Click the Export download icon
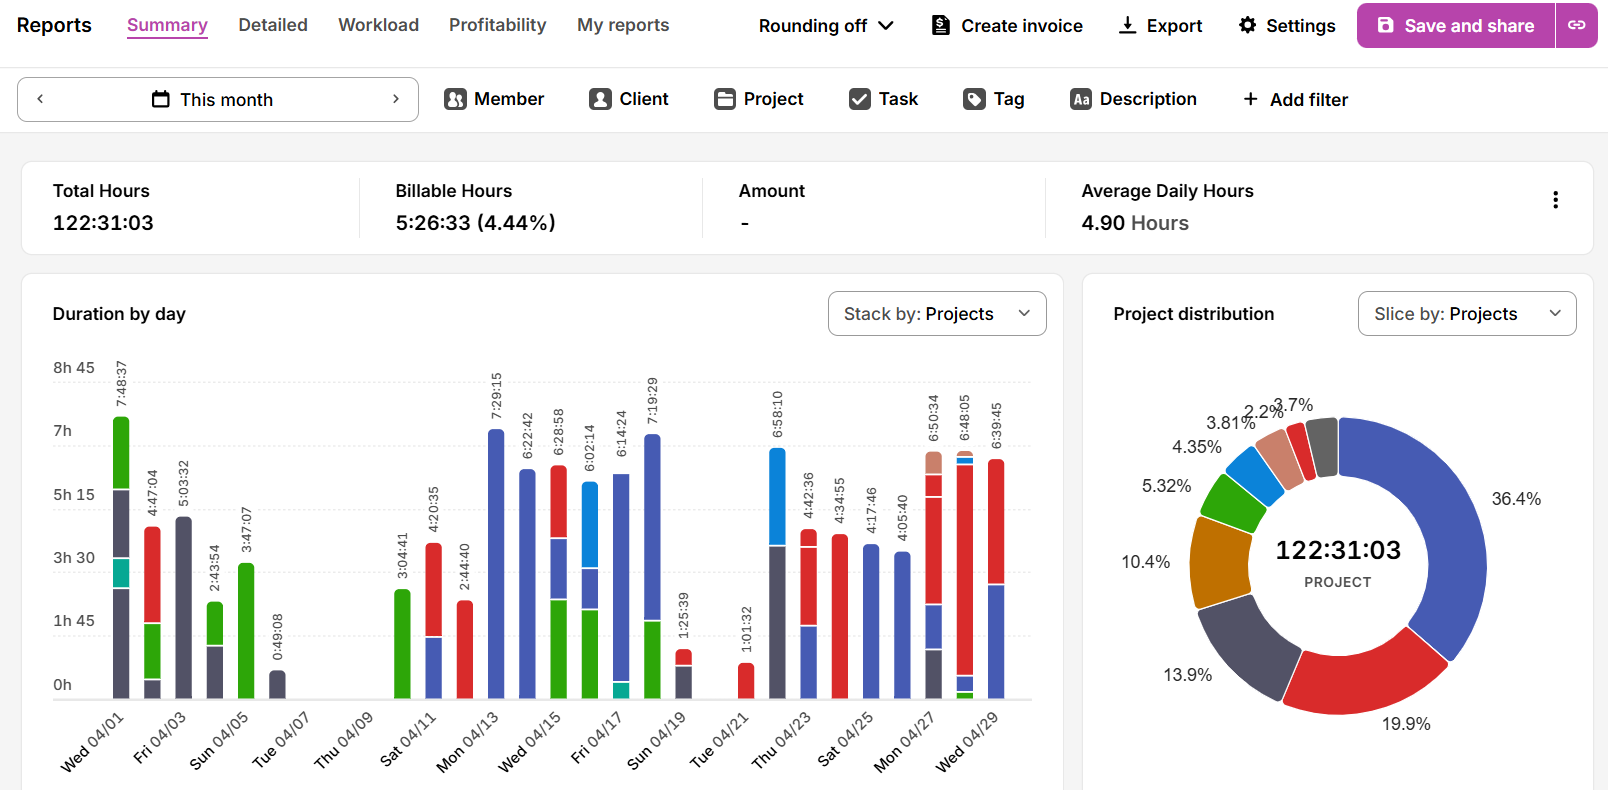 click(x=1127, y=25)
